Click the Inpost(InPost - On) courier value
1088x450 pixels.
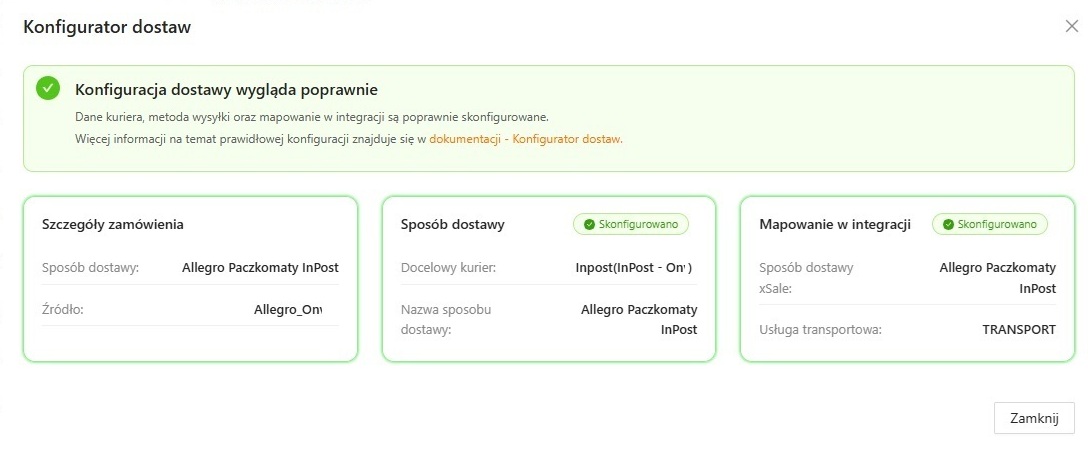[634, 268]
